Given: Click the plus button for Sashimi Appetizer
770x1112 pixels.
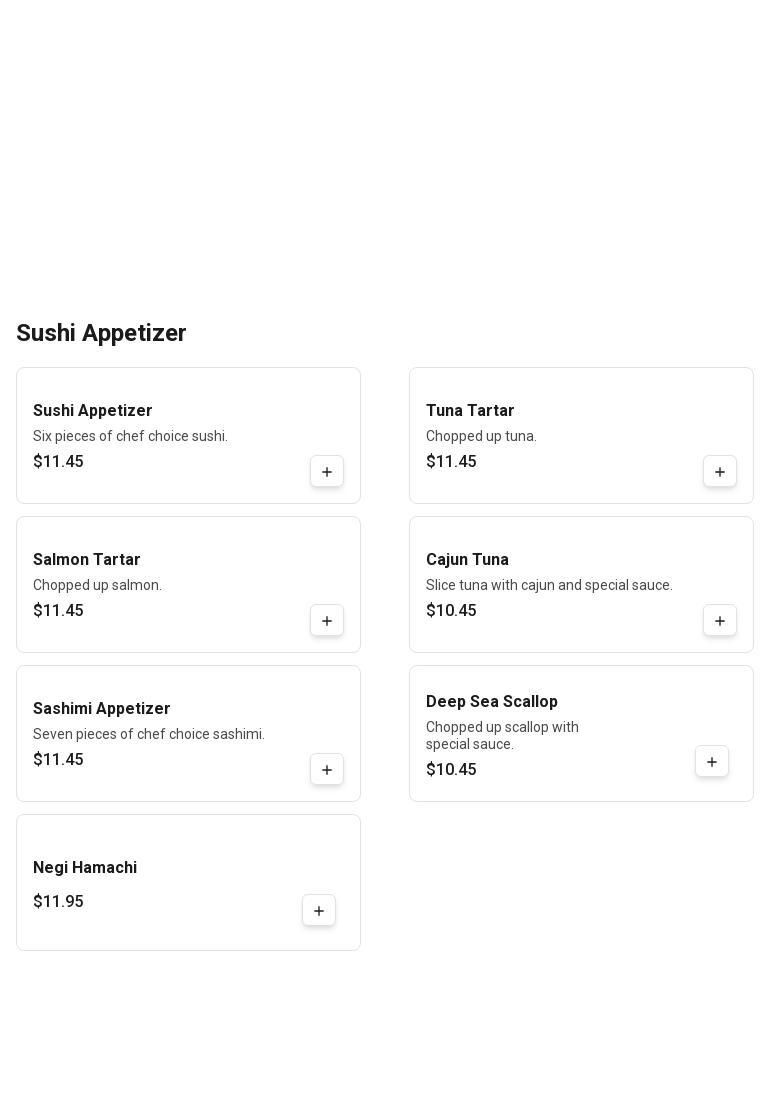Looking at the screenshot, I should [327, 770].
